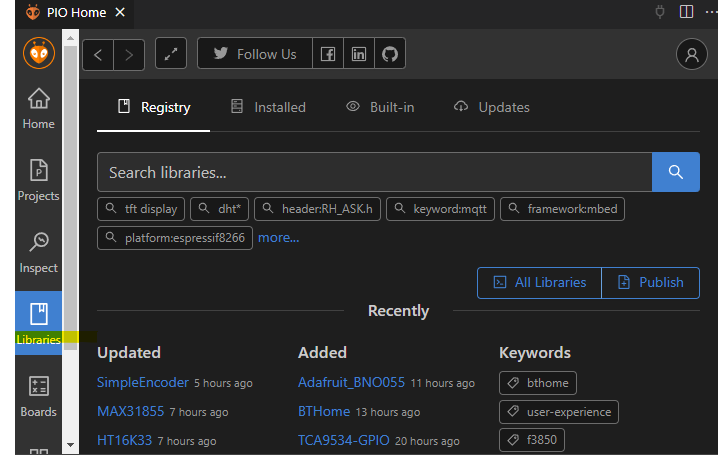This screenshot has height=455, width=718.
Task: Click the PlatformIO logo in the sidebar
Action: point(39,53)
